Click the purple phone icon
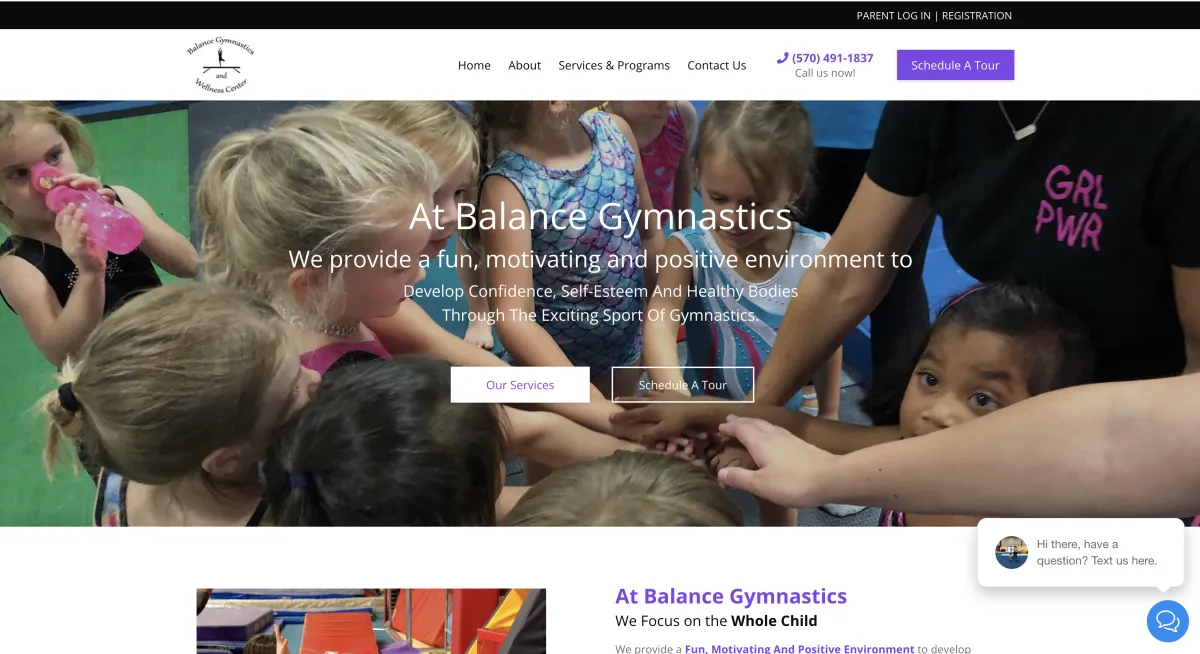 (x=782, y=58)
